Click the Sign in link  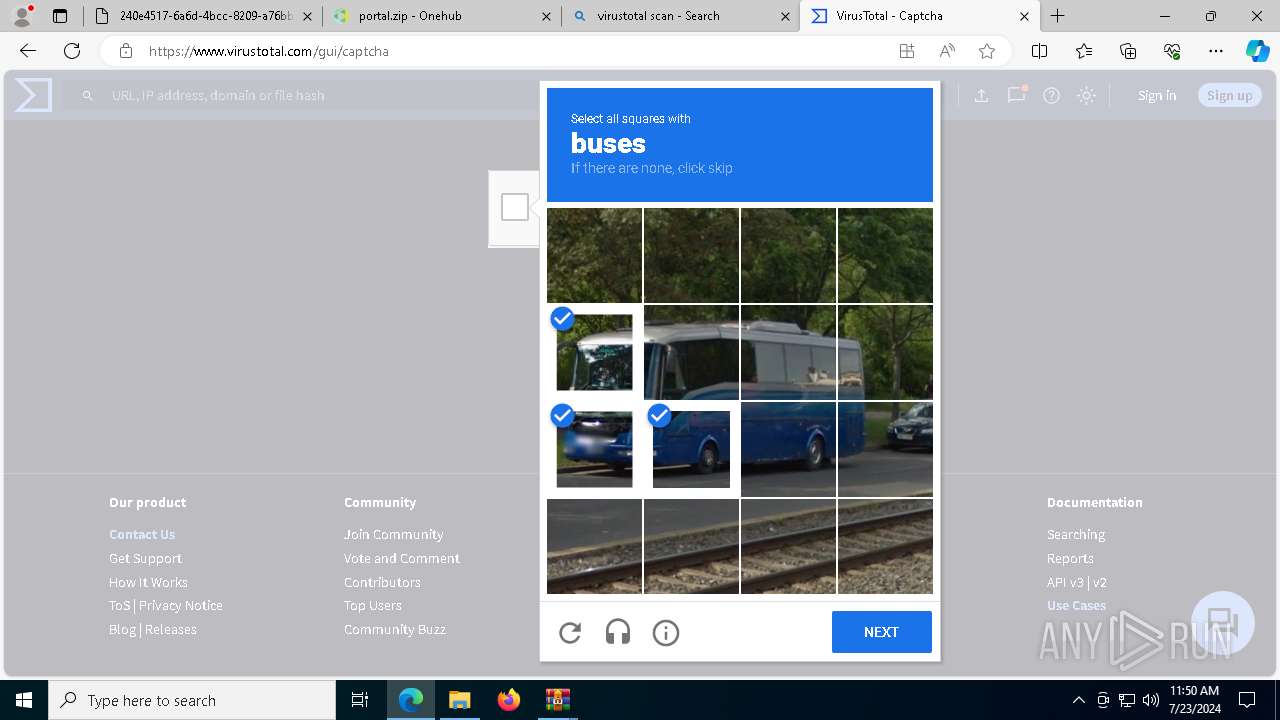coord(1157,95)
